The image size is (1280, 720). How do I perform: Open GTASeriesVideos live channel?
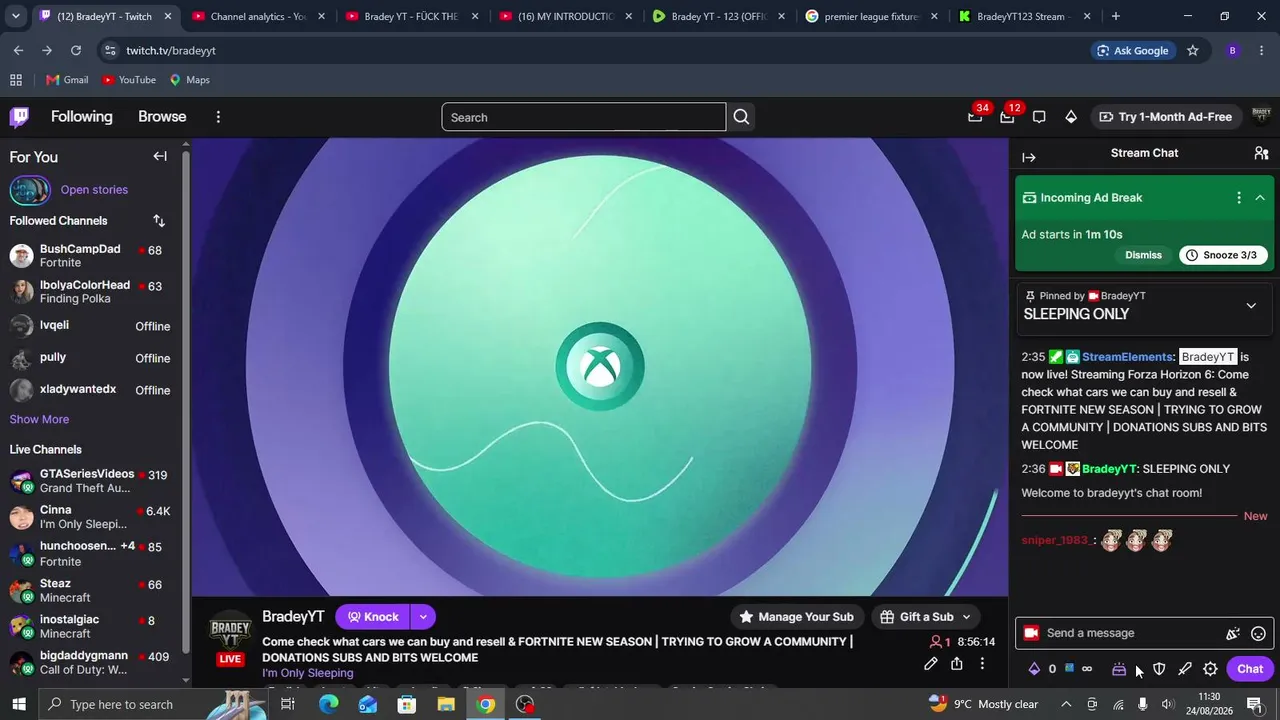click(91, 481)
